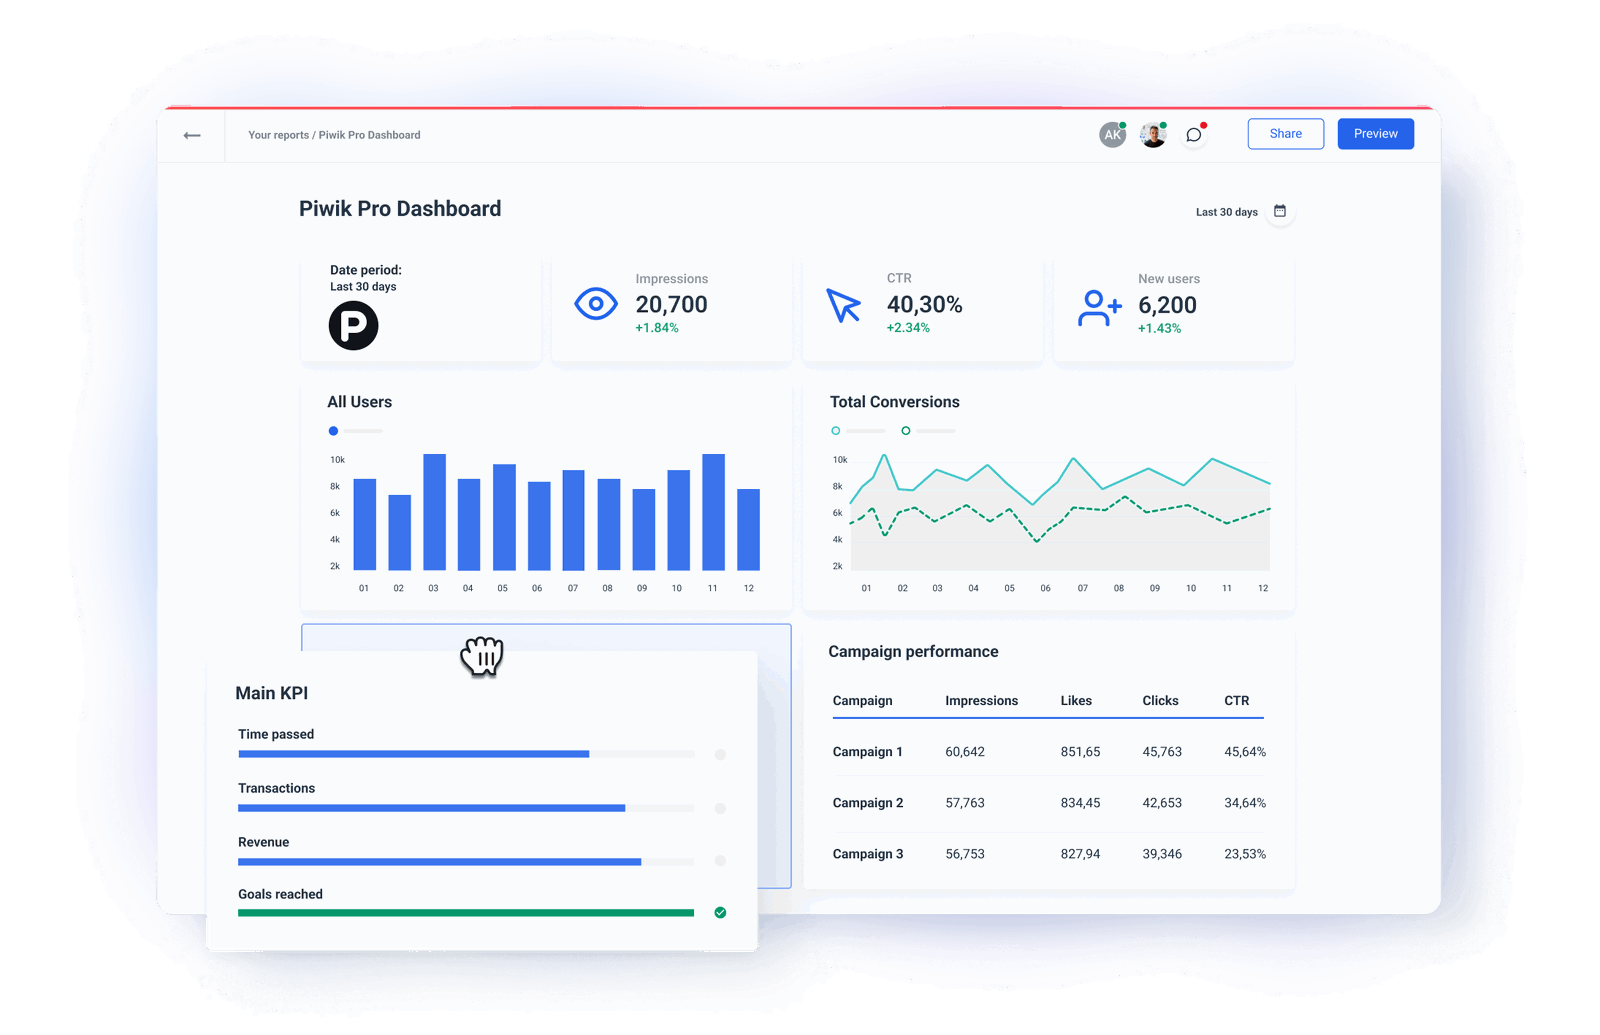The image size is (1600, 1035).
Task: Click the back arrow in the top bar
Action: coord(191,135)
